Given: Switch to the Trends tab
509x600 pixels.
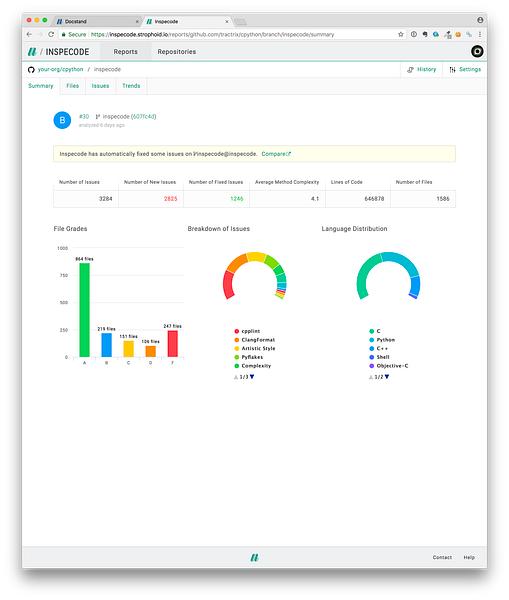Looking at the screenshot, I should [x=131, y=86].
